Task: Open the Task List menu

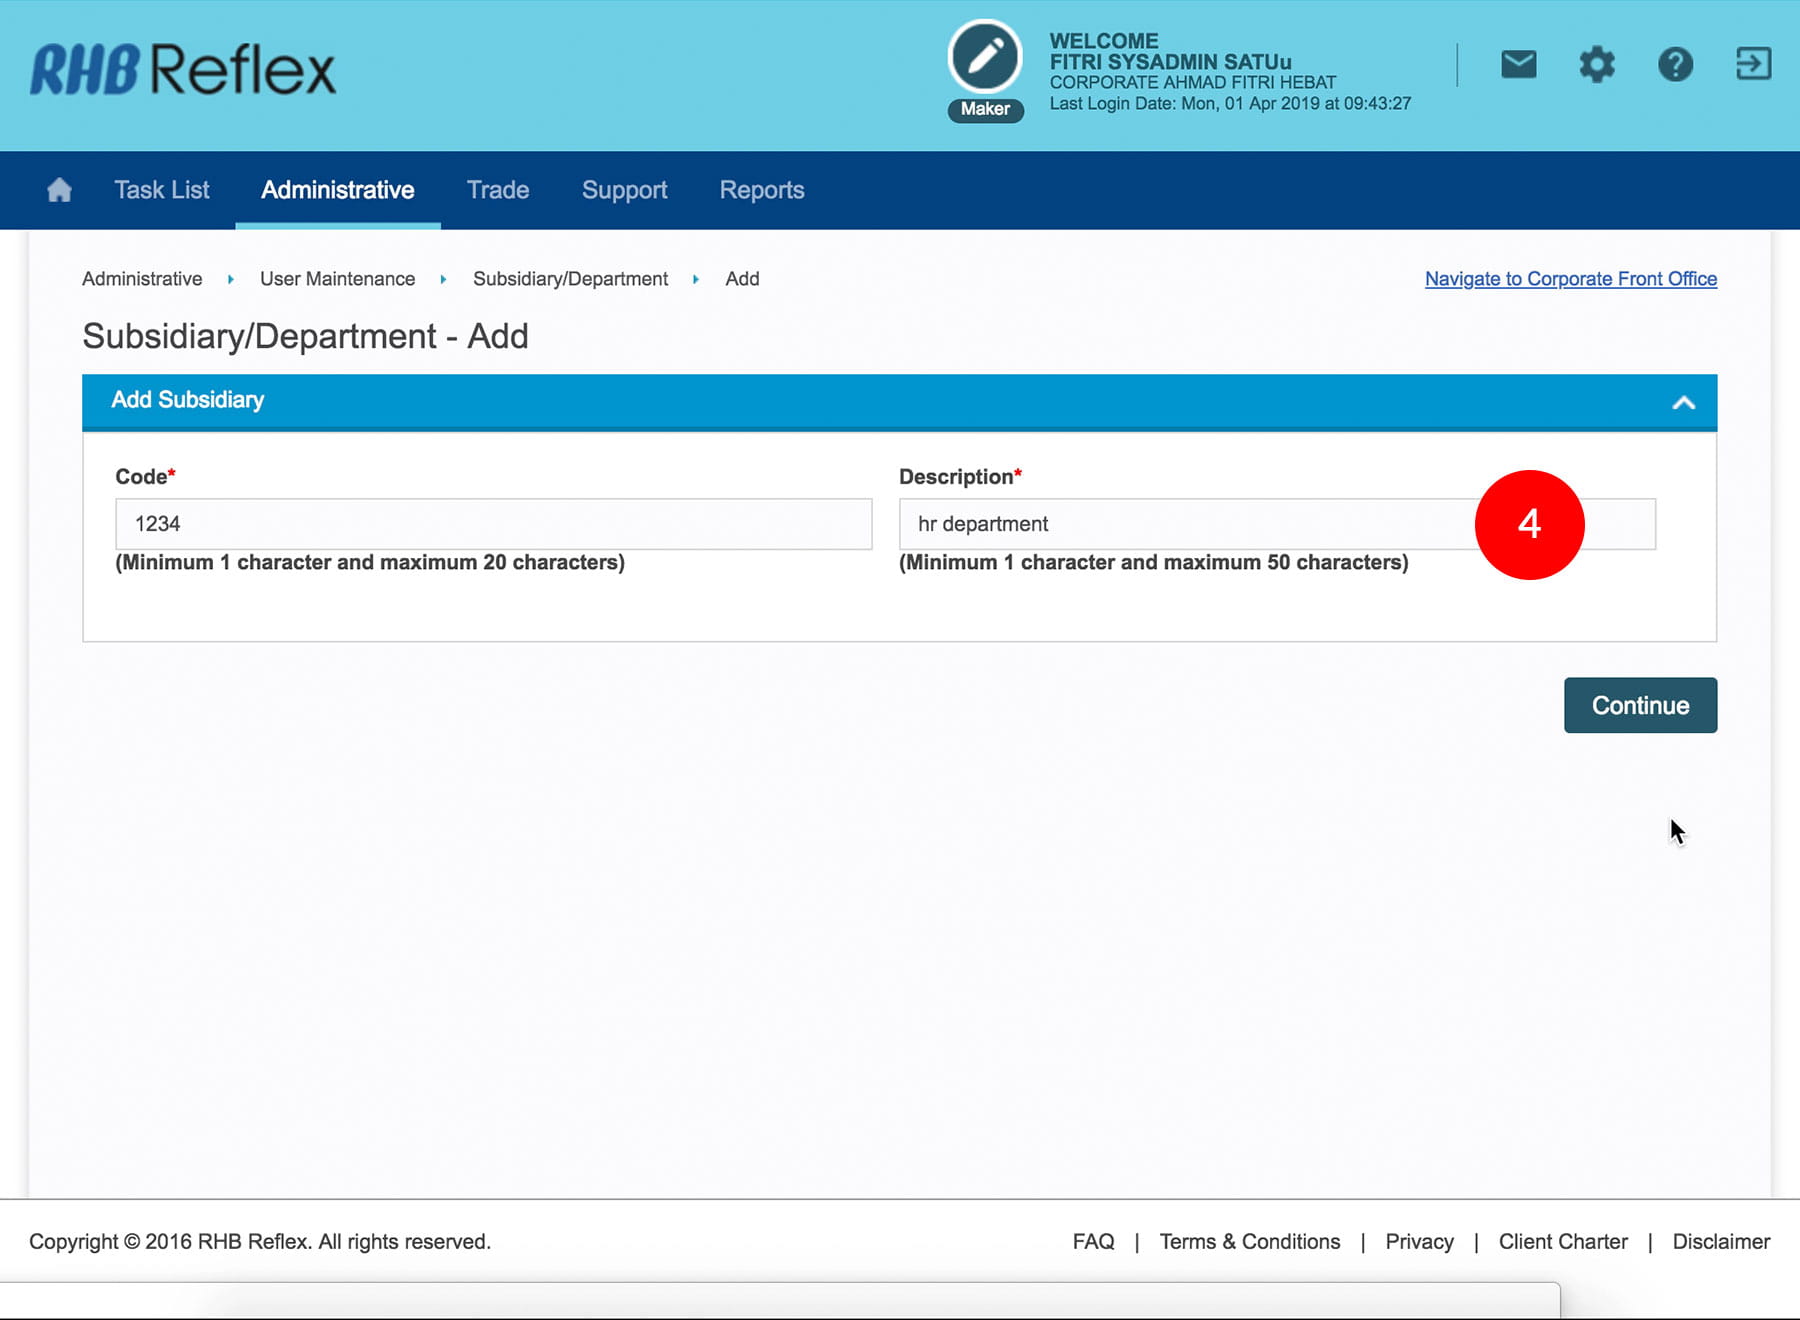Action: tap(162, 190)
